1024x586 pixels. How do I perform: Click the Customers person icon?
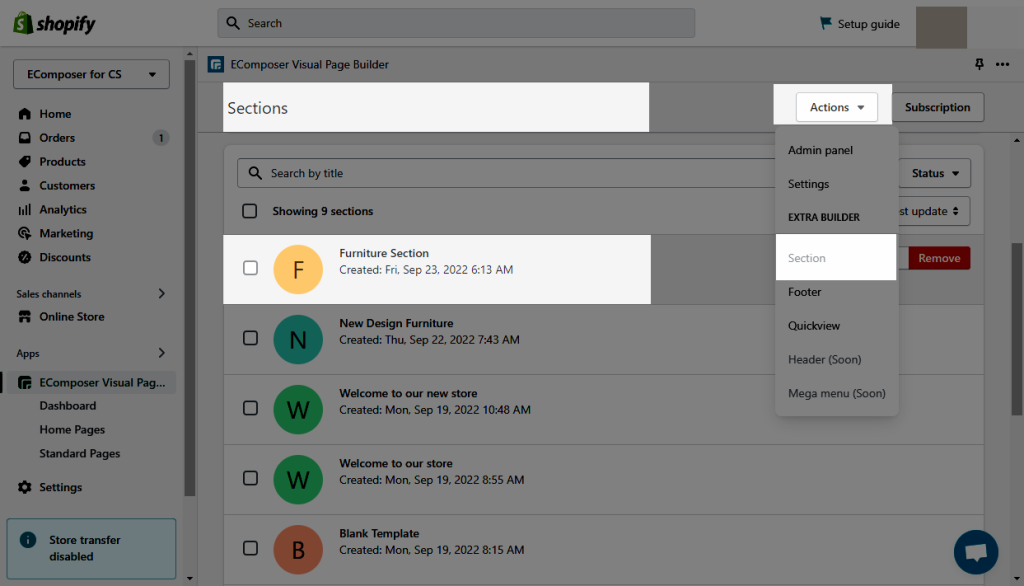(x=25, y=186)
